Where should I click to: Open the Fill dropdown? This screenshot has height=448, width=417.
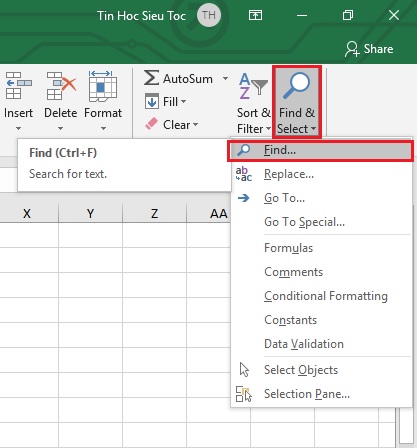183,101
